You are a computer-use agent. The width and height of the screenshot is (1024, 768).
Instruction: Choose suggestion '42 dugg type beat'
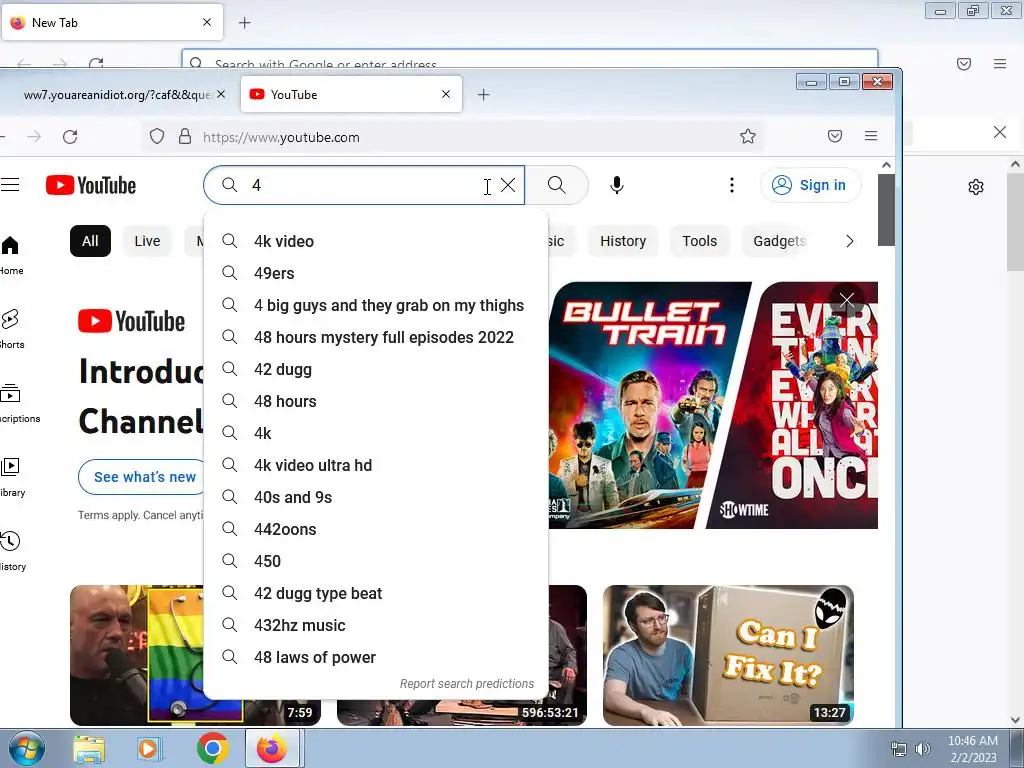point(376,593)
